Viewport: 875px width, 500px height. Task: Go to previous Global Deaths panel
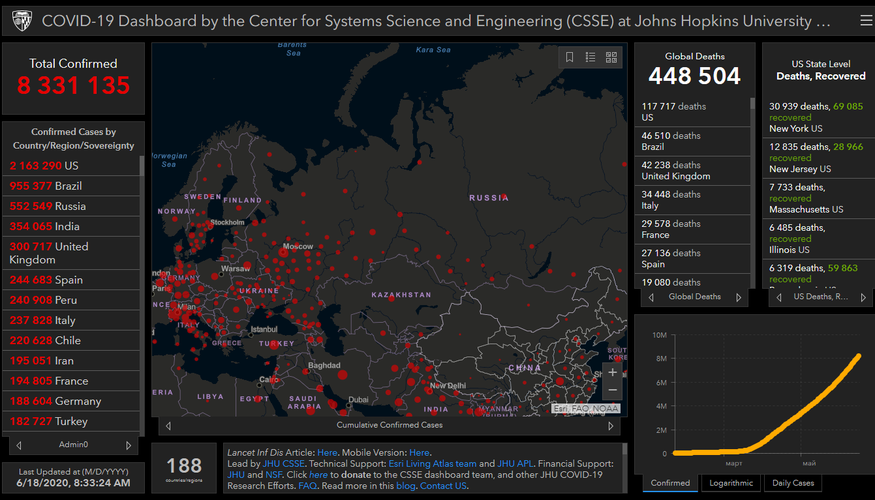(x=651, y=297)
